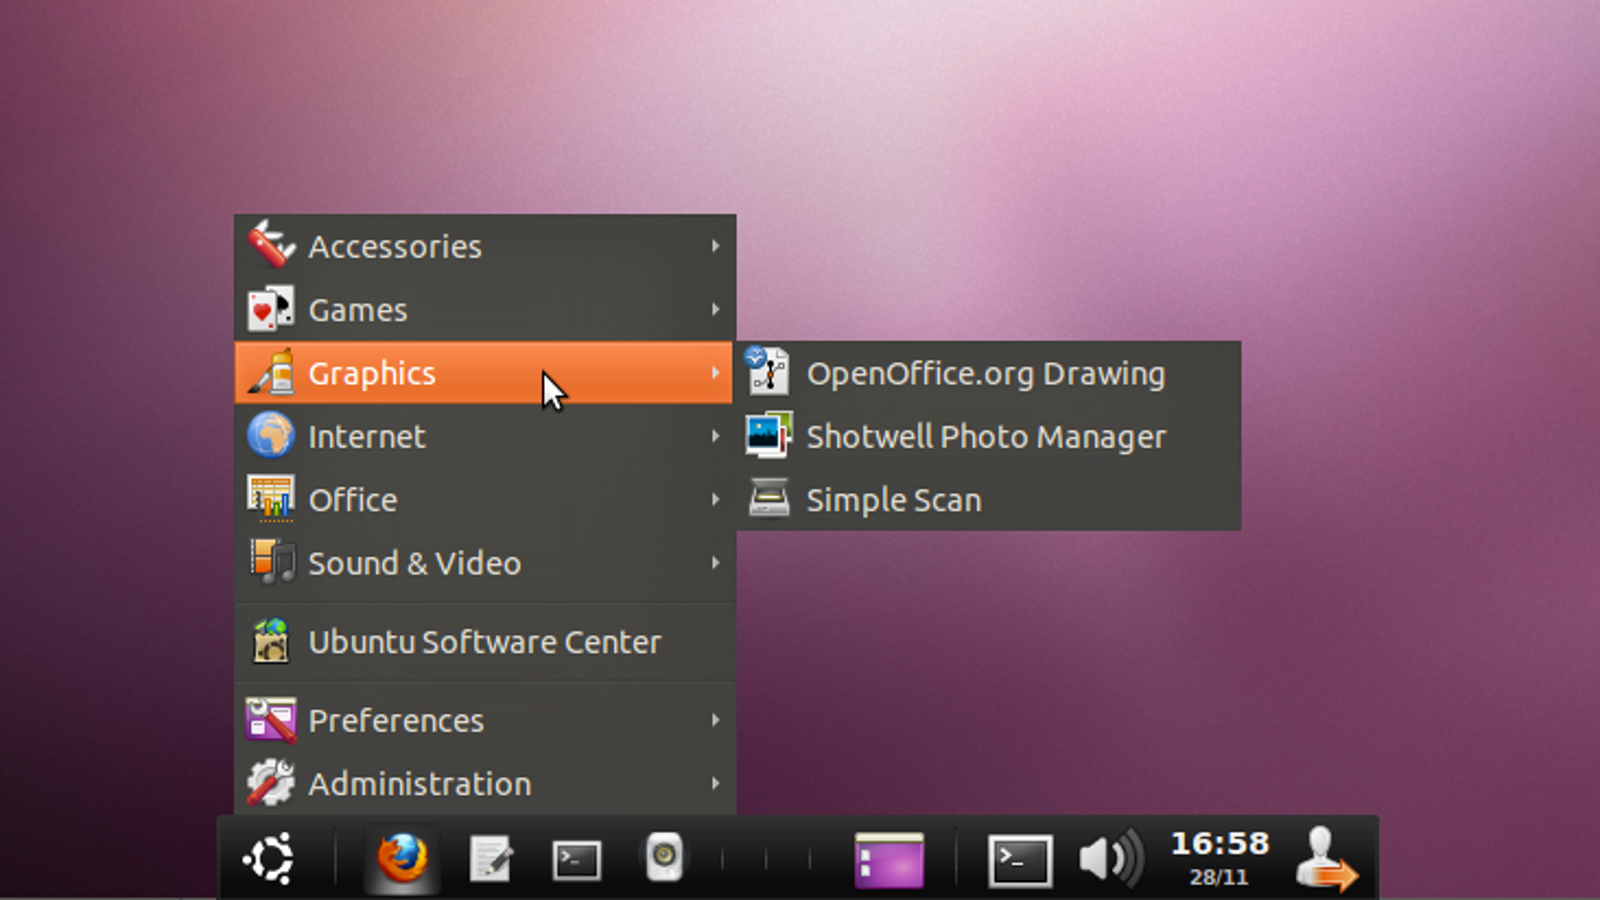Viewport: 1600px width, 900px height.
Task: Click the Sound & Video music-note icon
Action: pyautogui.click(x=271, y=562)
